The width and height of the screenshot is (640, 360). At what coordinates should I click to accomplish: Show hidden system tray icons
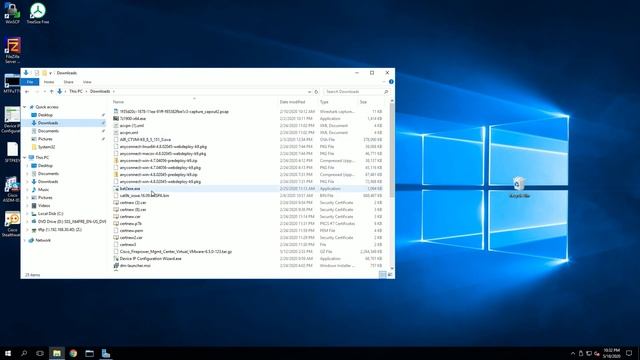[573, 353]
